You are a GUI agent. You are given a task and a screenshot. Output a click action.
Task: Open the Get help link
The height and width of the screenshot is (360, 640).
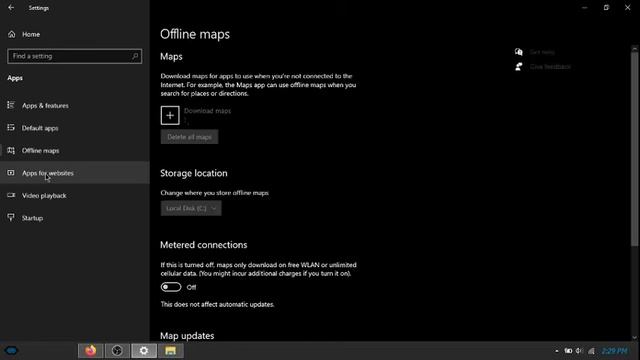[542, 52]
